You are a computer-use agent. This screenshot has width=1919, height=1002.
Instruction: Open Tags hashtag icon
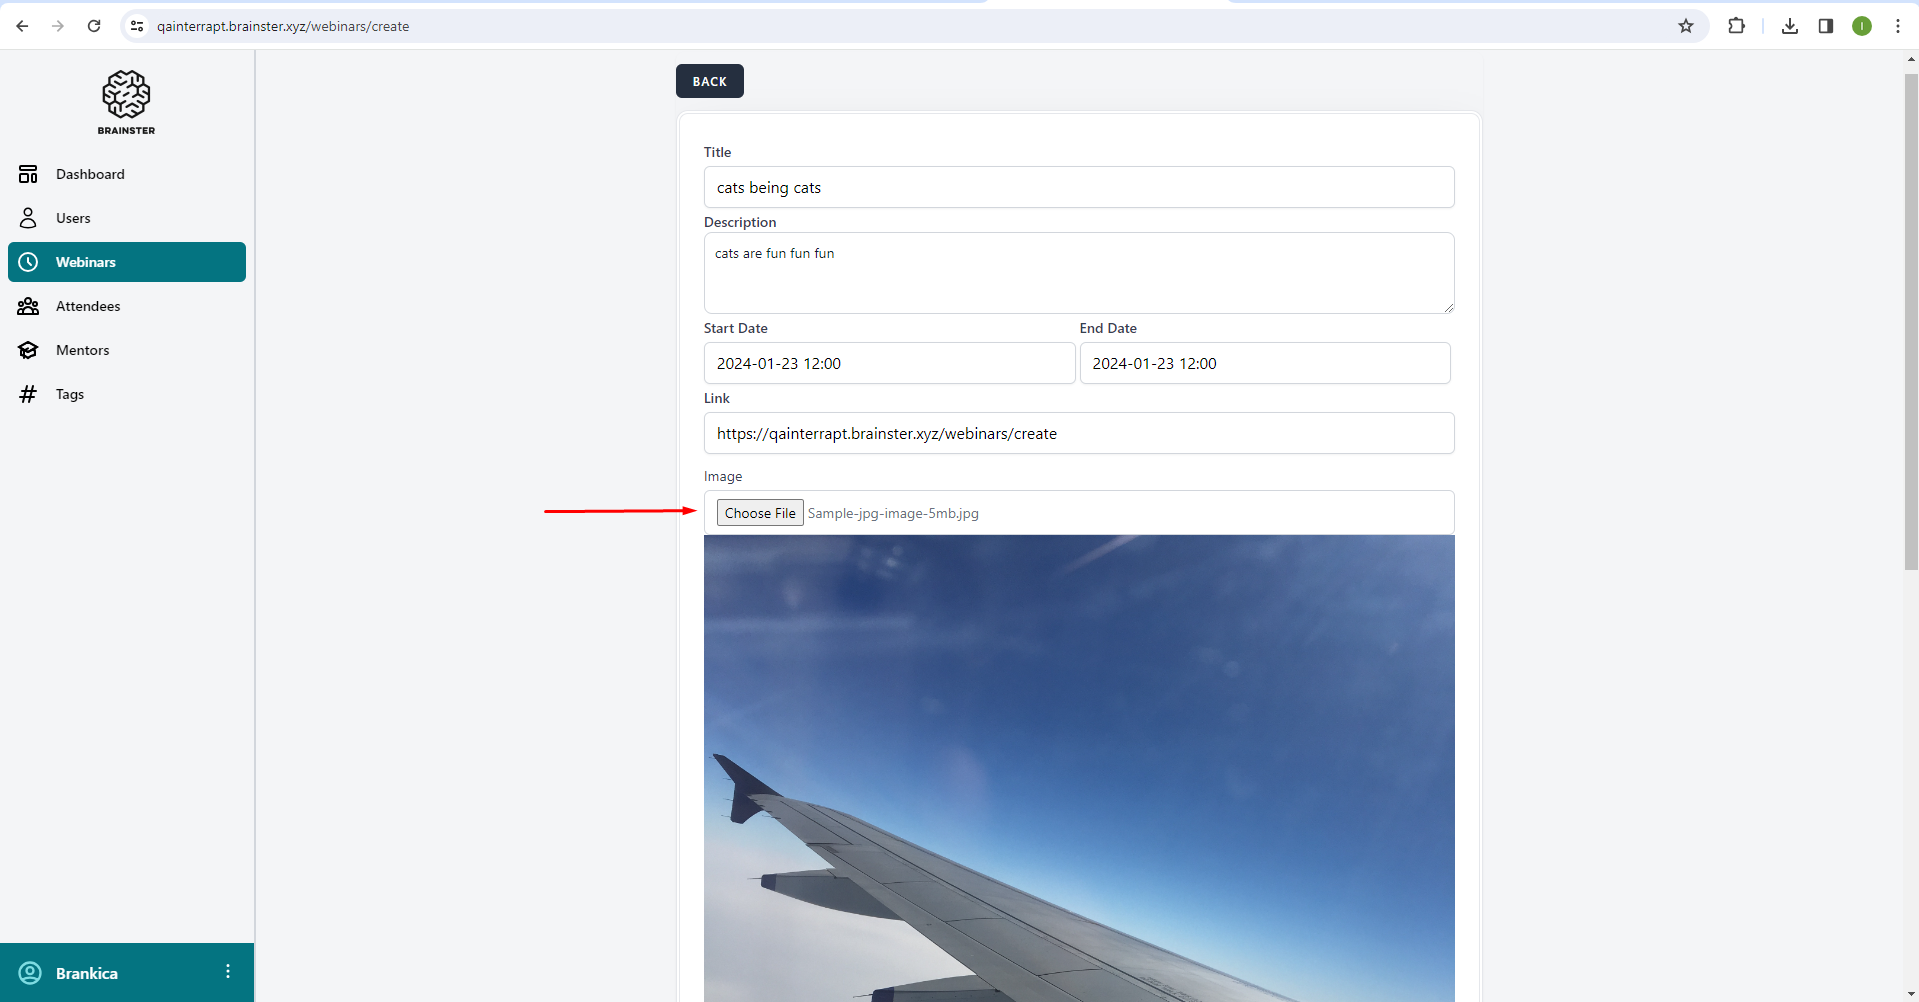(x=28, y=394)
